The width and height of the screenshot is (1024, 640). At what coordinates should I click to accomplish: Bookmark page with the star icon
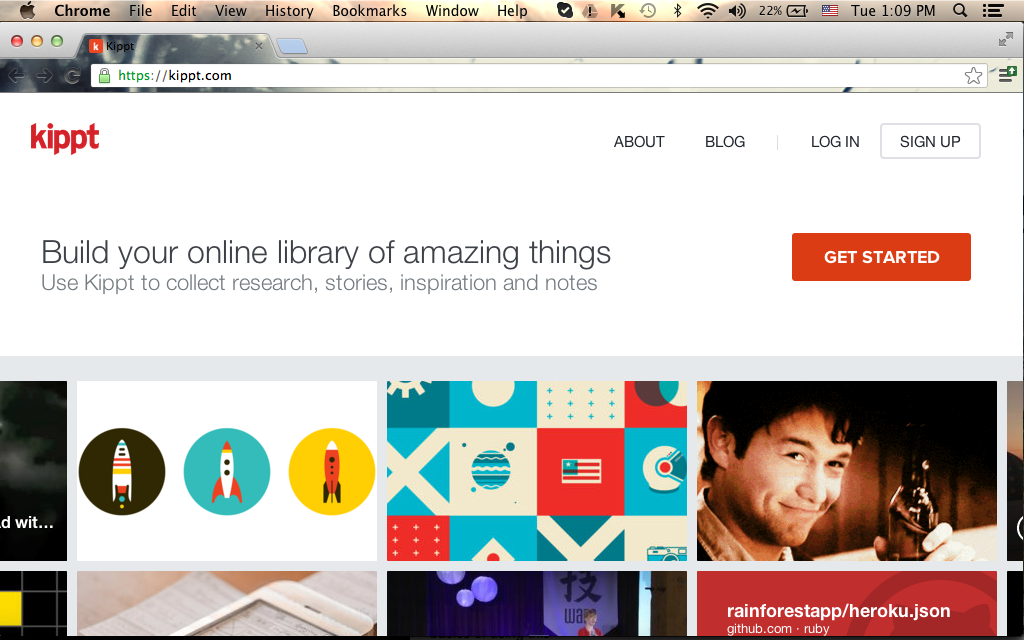[973, 76]
